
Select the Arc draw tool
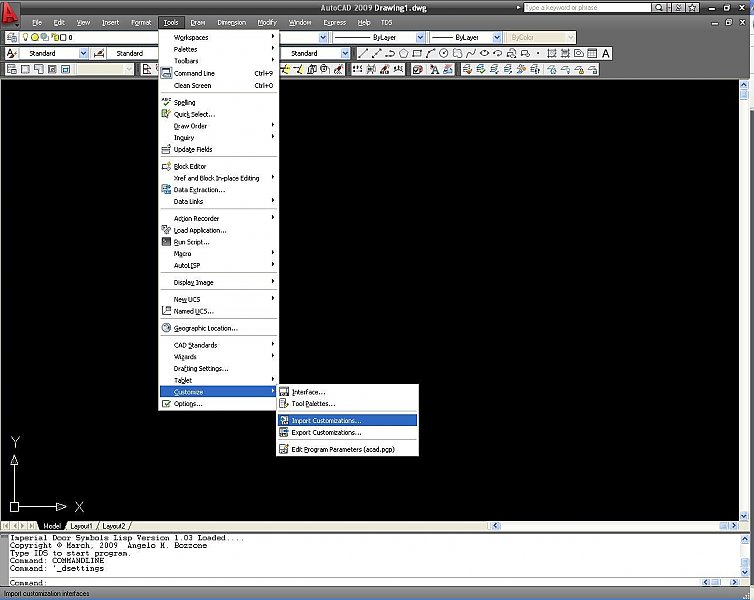(x=430, y=53)
